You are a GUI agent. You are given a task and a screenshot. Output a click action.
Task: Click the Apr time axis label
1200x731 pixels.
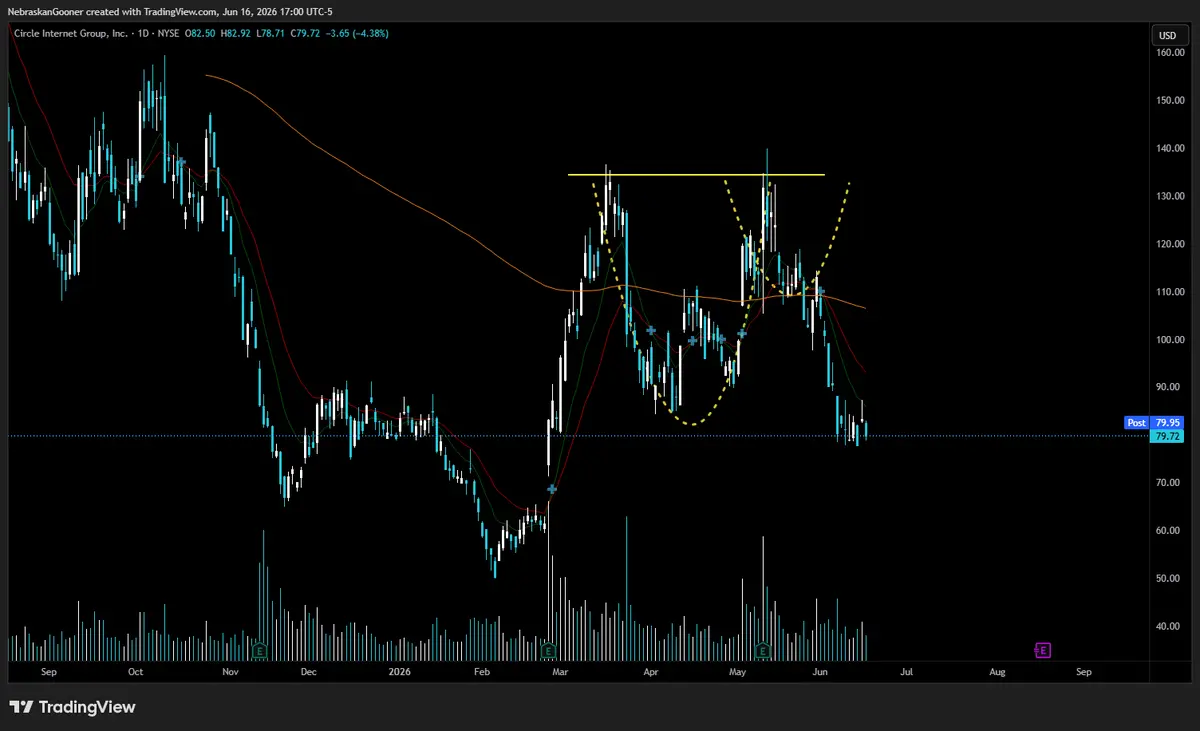point(651,673)
